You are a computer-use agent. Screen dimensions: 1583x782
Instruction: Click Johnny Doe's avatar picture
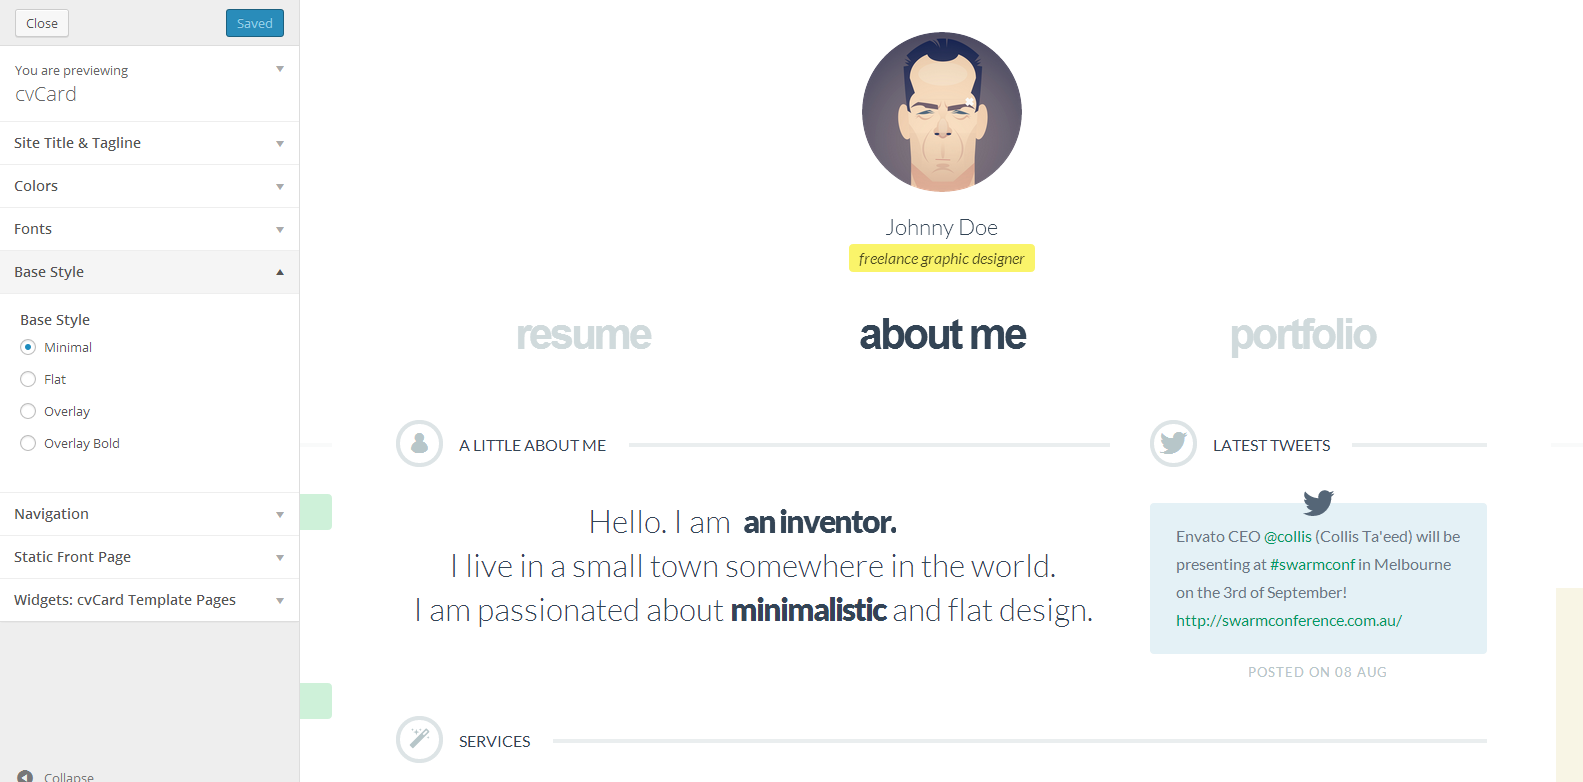941,112
